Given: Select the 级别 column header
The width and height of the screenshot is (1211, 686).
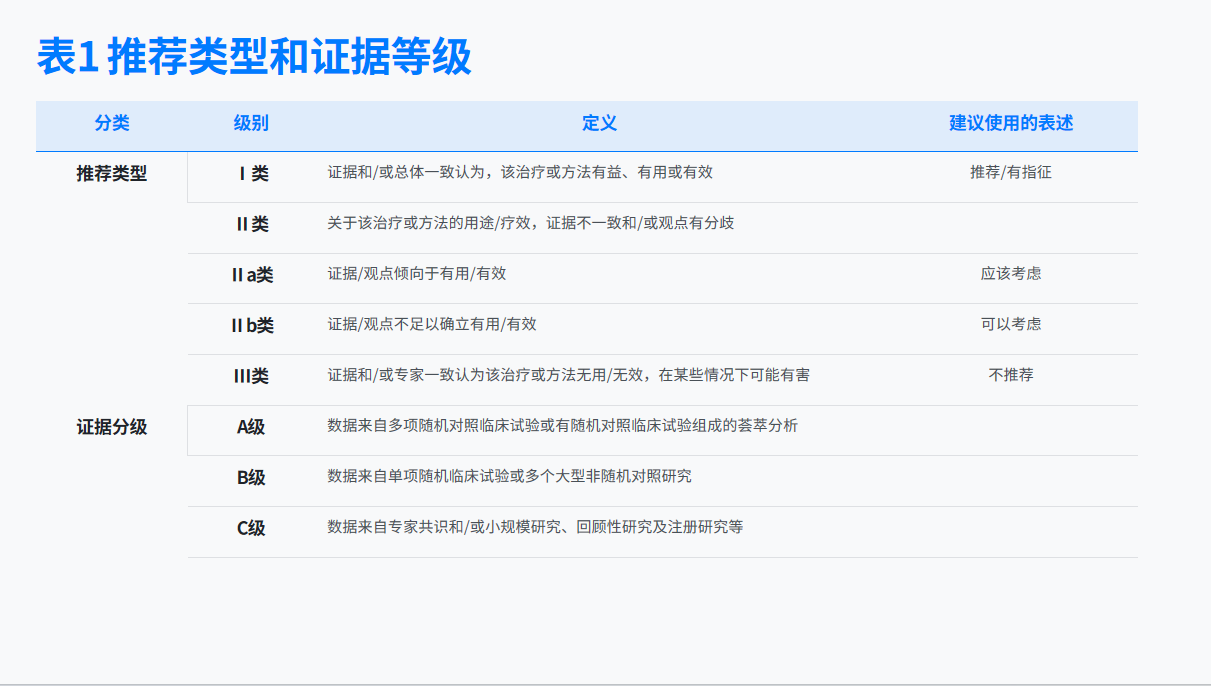Looking at the screenshot, I should 250,123.
